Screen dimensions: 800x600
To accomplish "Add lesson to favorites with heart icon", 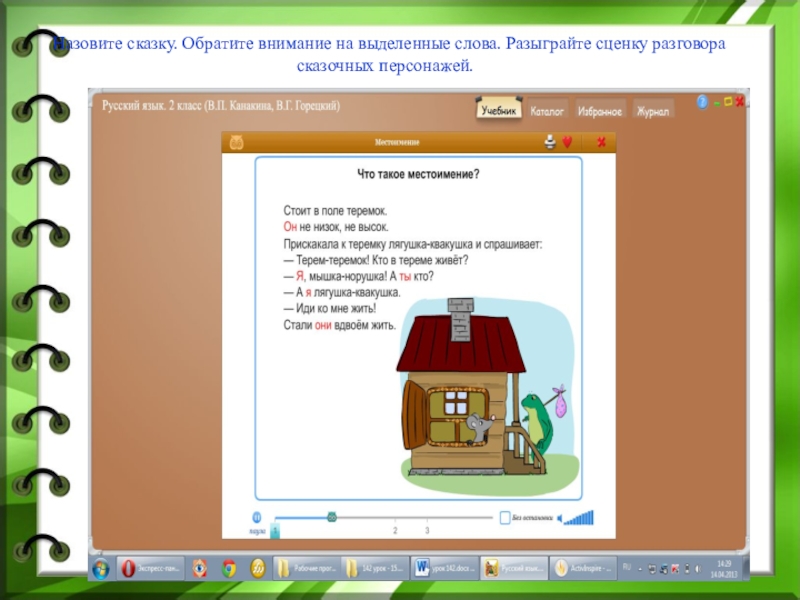I will pos(567,142).
